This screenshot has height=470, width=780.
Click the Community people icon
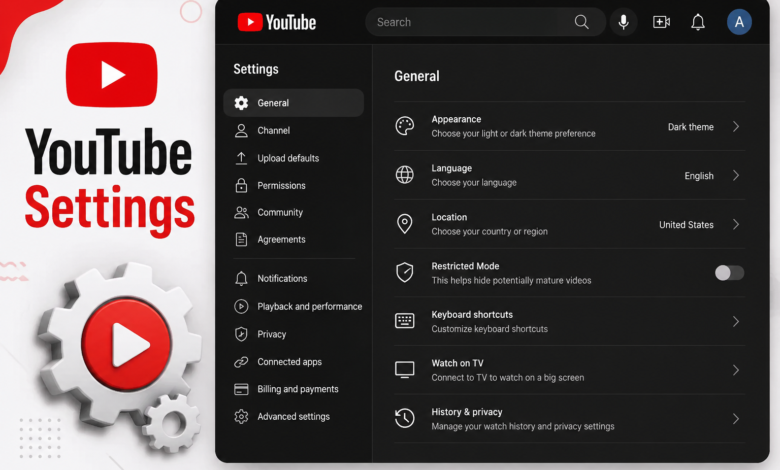(241, 213)
